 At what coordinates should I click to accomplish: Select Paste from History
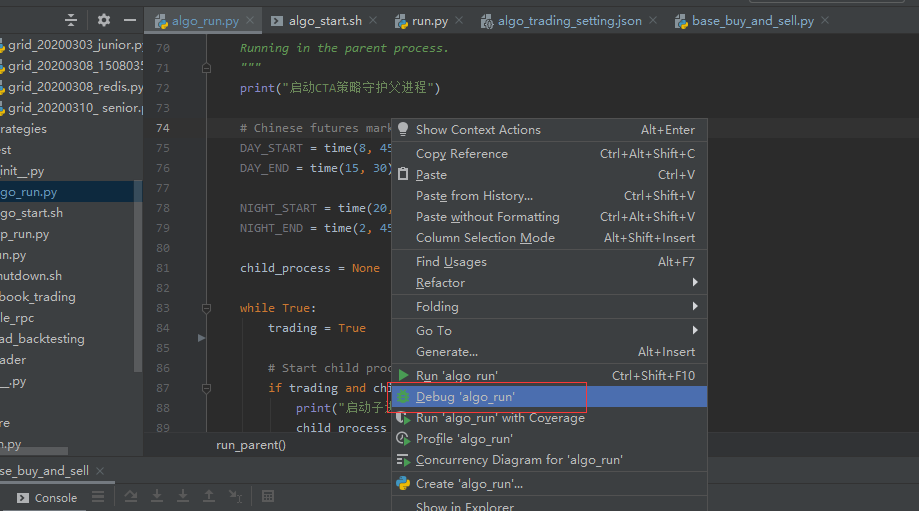pos(549,196)
